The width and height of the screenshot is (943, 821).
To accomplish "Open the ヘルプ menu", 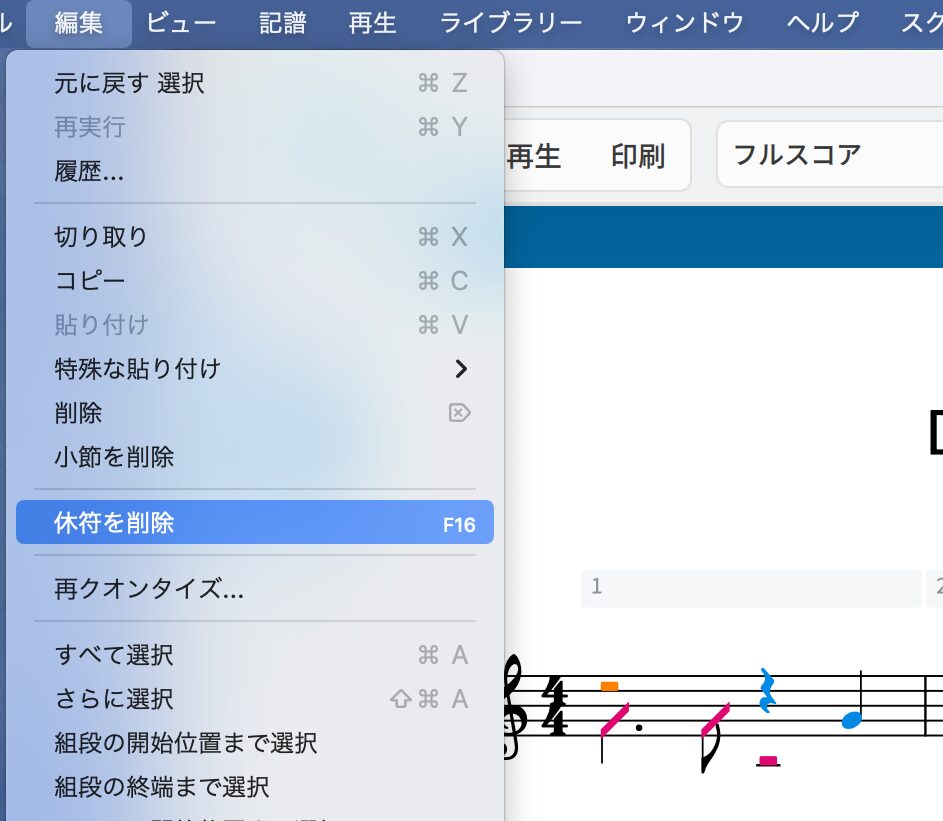I will (x=822, y=23).
